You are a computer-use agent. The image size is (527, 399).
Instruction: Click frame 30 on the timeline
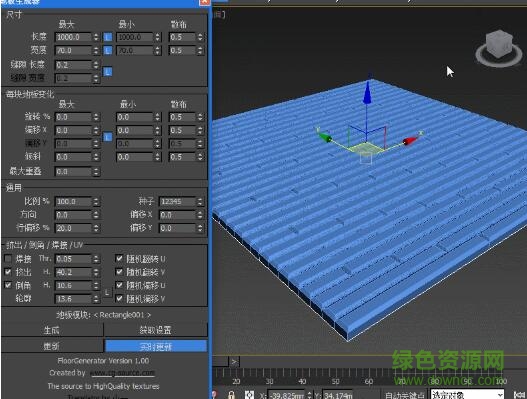pos(269,381)
